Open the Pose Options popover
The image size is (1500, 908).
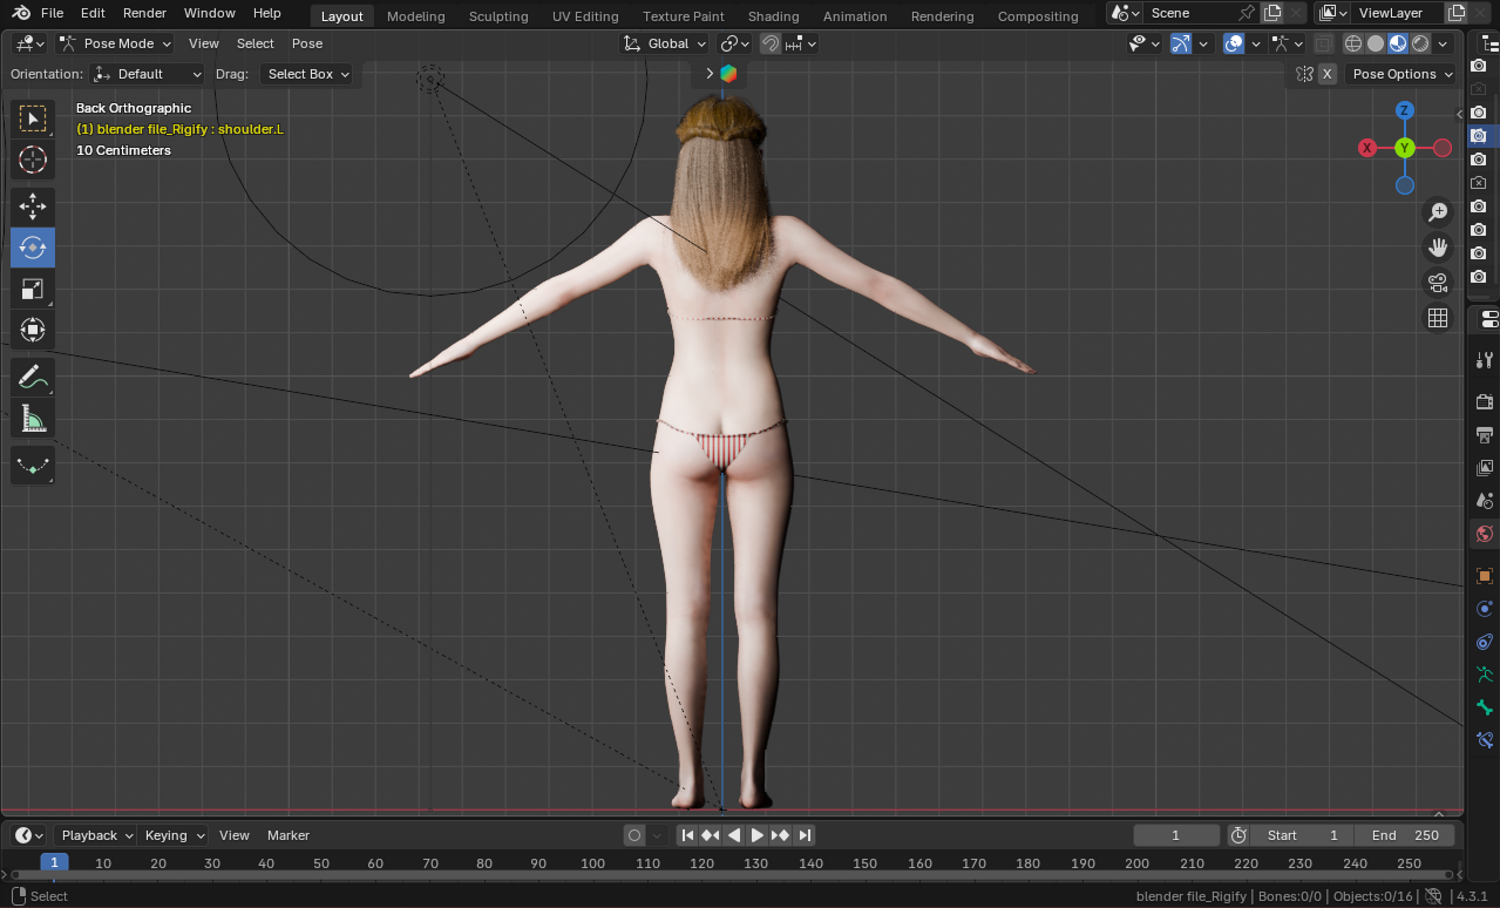point(1401,74)
